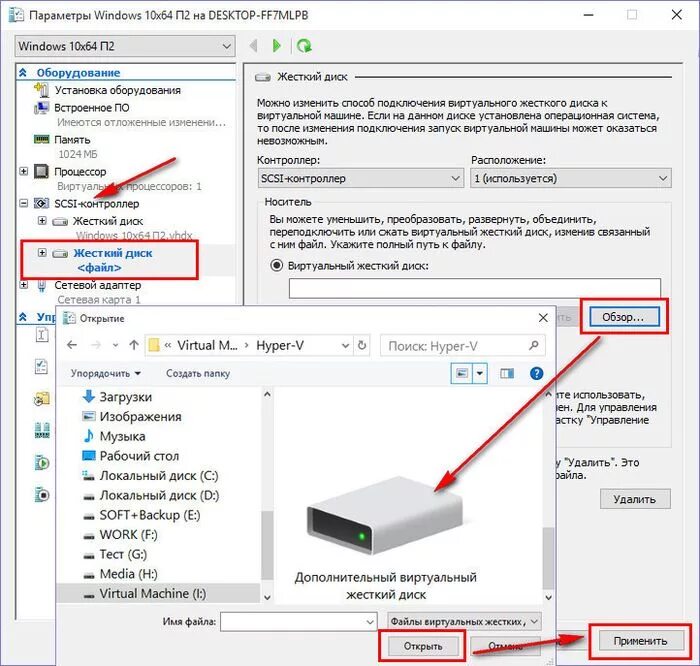Image resolution: width=700 pixels, height=666 pixels.
Task: Click the Открыть button
Action: (x=423, y=646)
